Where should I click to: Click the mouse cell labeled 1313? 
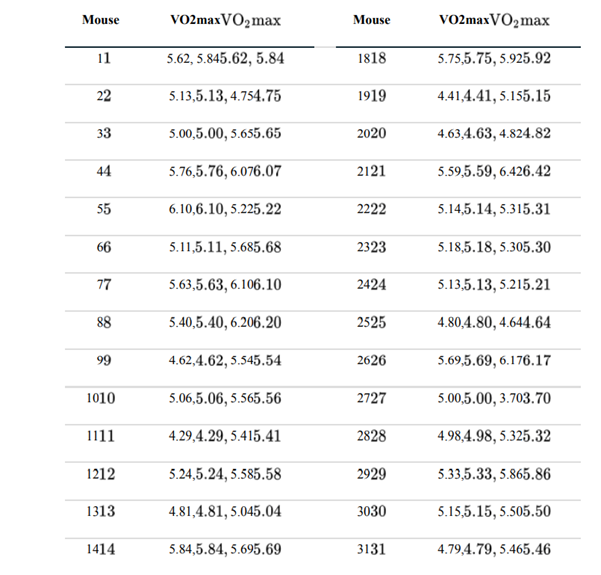click(x=101, y=511)
